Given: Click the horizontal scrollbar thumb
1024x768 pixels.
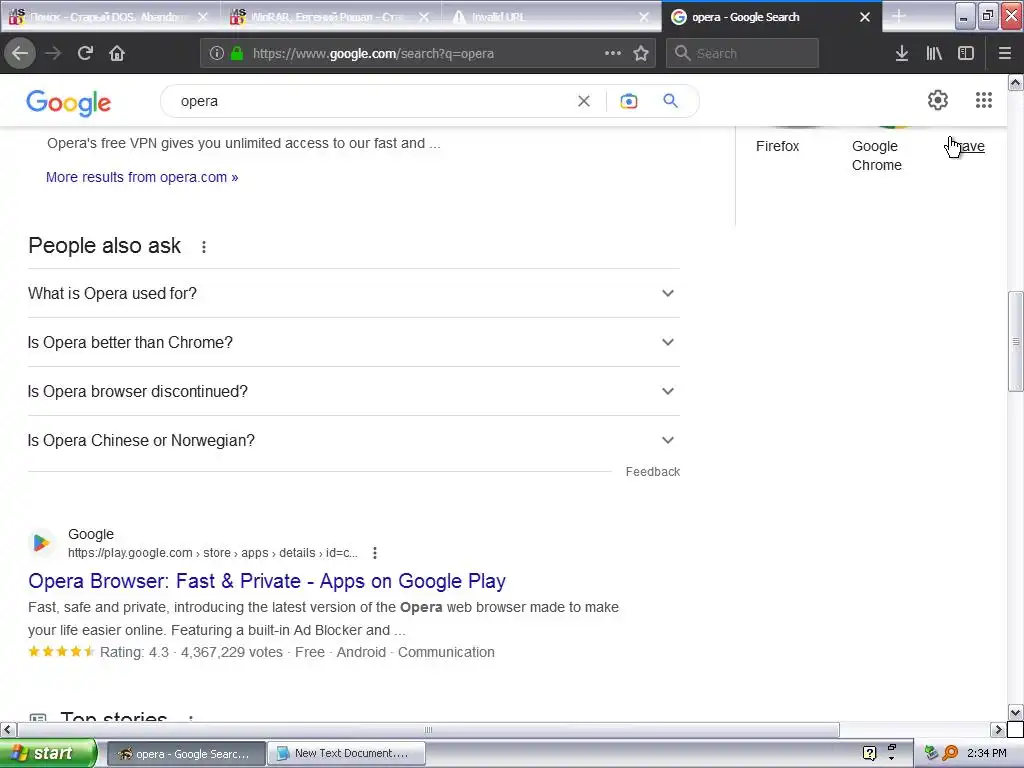Looking at the screenshot, I should click(428, 729).
